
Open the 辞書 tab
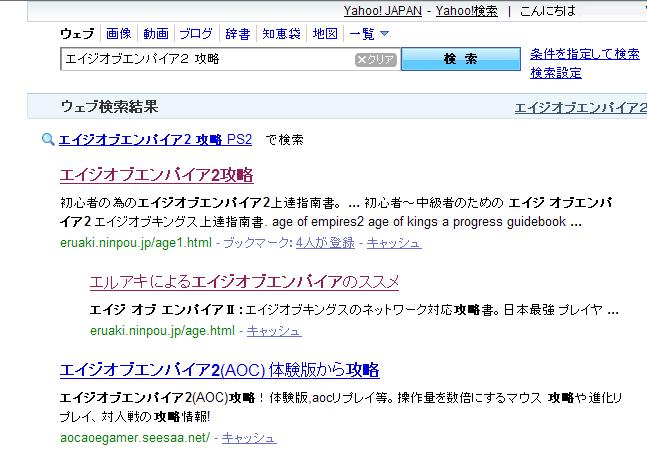(x=237, y=33)
